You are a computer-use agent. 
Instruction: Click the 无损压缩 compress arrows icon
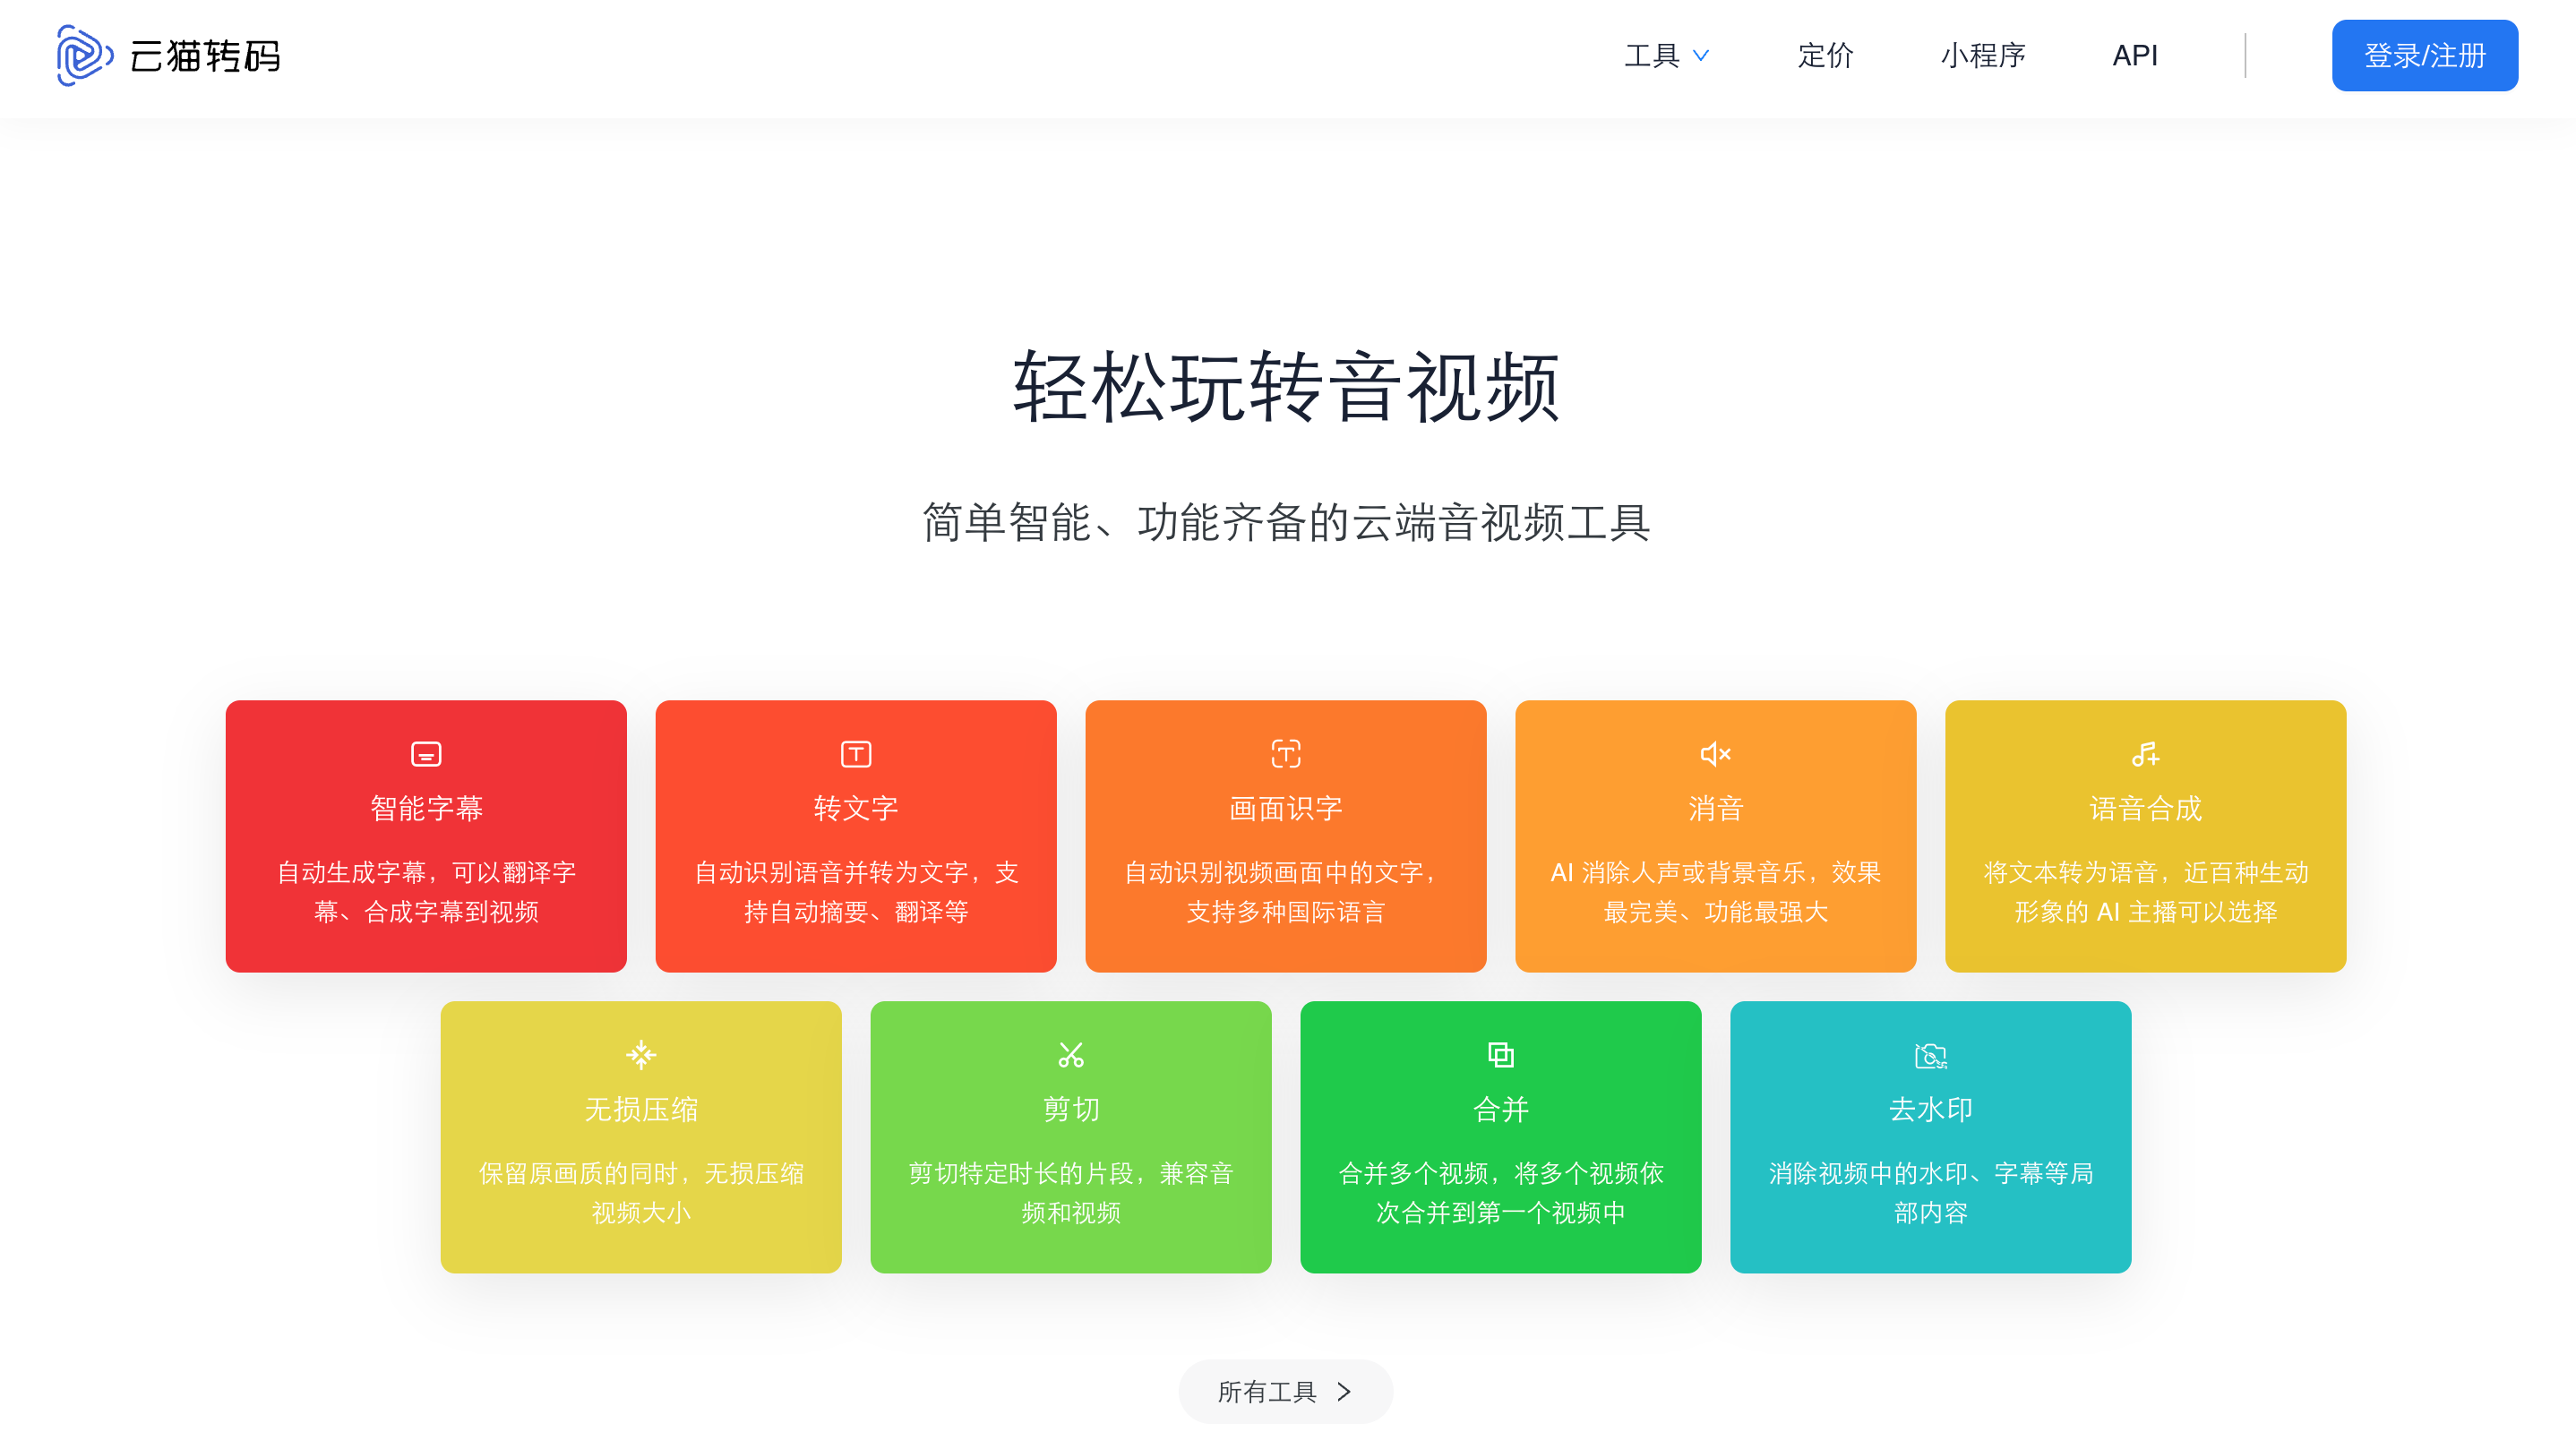coord(641,1054)
